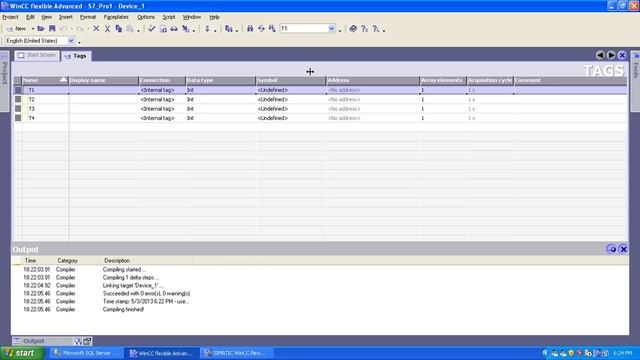Open the Edit menu

(30, 17)
